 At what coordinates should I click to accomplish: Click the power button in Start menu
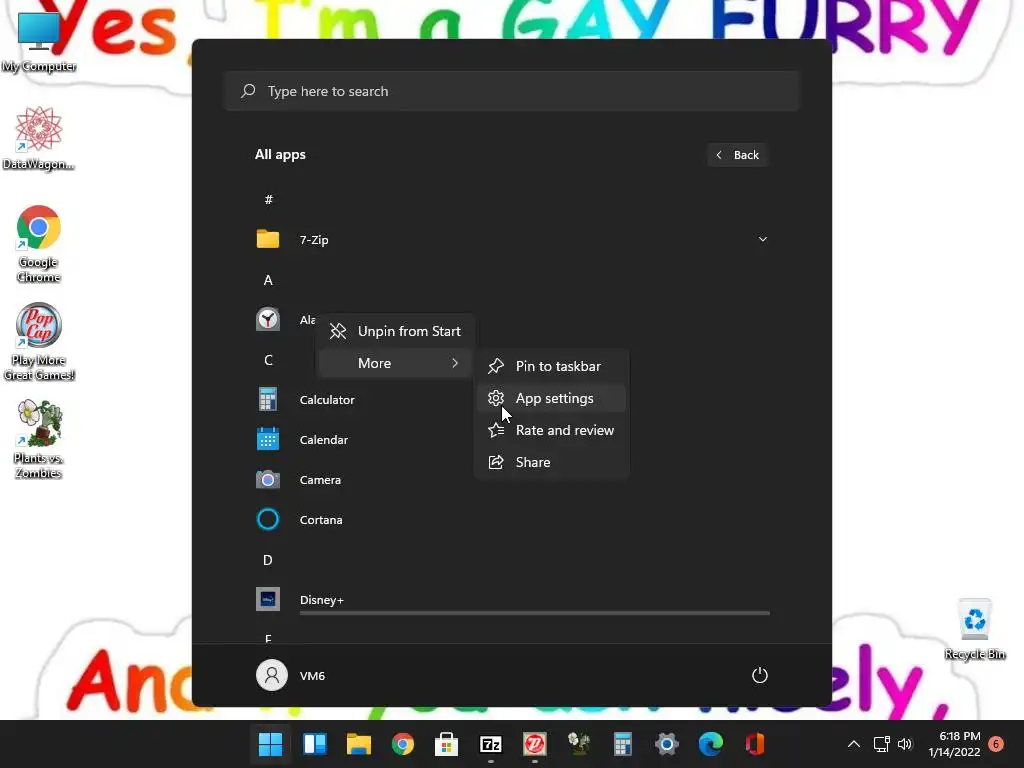point(760,675)
